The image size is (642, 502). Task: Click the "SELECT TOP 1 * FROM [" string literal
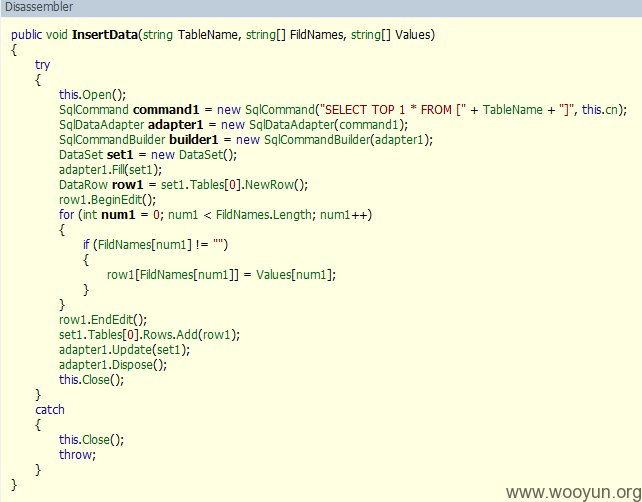coord(393,110)
